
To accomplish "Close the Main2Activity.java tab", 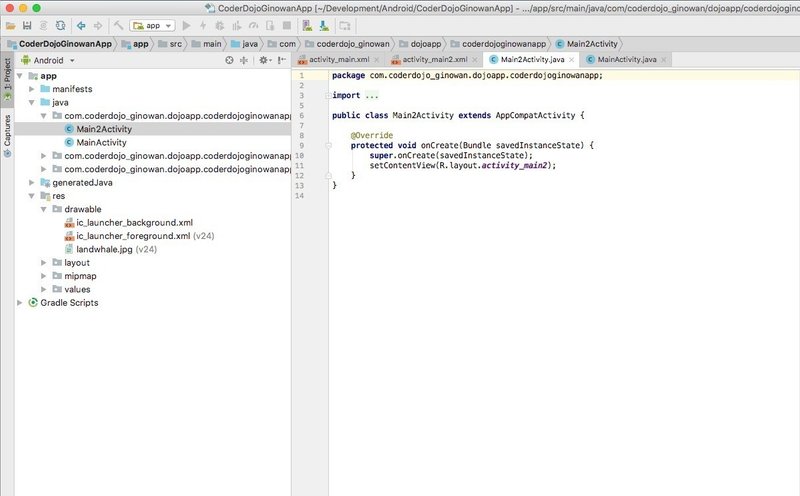I will click(x=571, y=60).
